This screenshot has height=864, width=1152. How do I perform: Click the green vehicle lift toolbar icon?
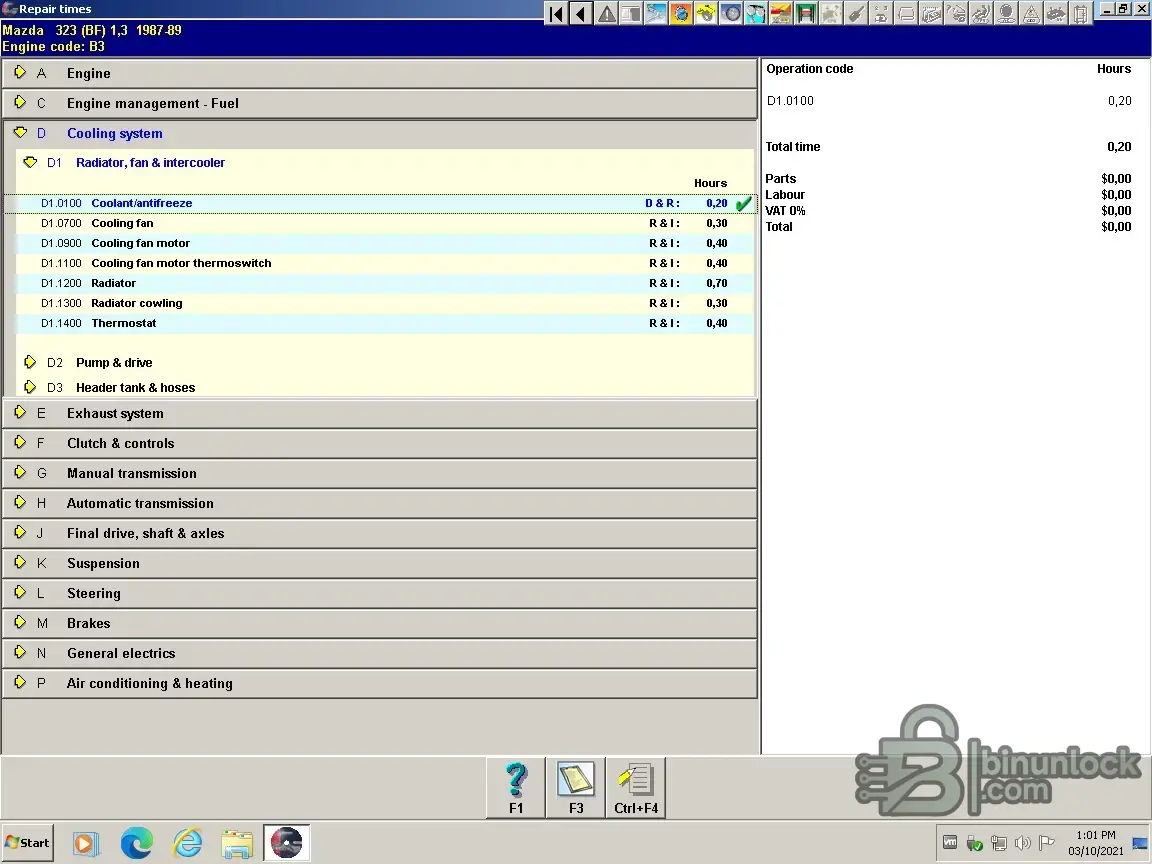(806, 13)
